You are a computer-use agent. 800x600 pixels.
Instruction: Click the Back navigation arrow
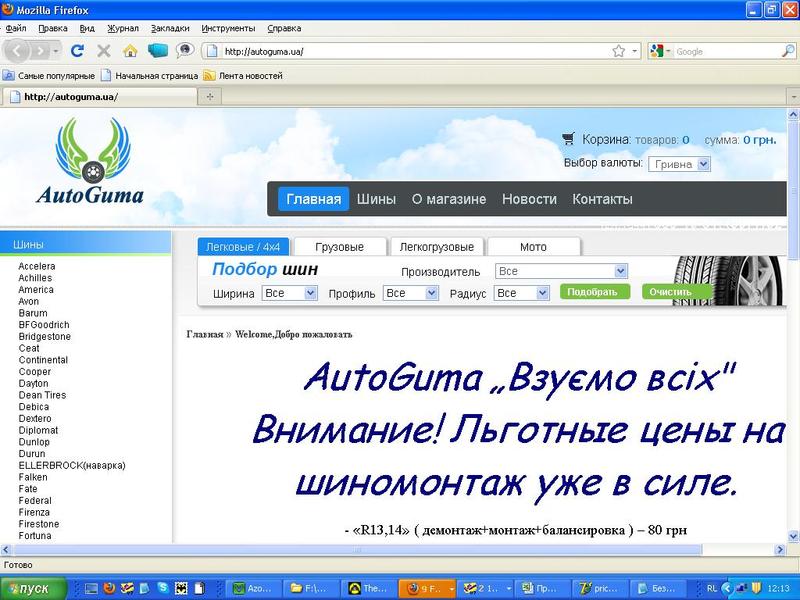(20, 51)
